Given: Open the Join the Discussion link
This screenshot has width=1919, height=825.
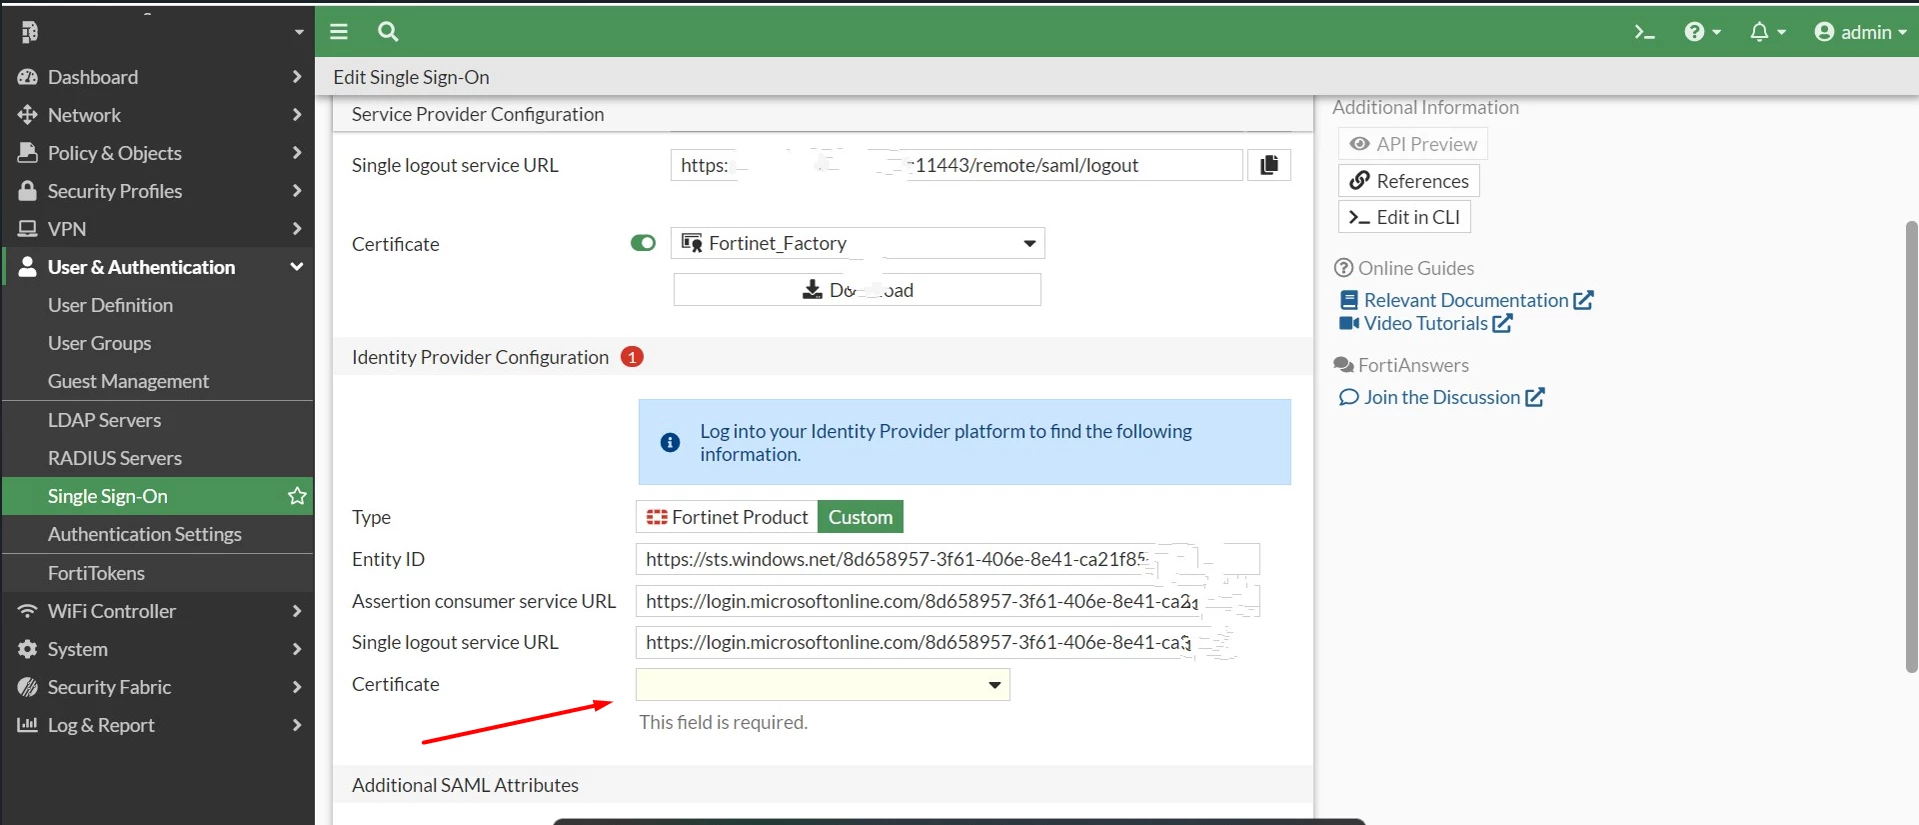Looking at the screenshot, I should pos(1442,397).
